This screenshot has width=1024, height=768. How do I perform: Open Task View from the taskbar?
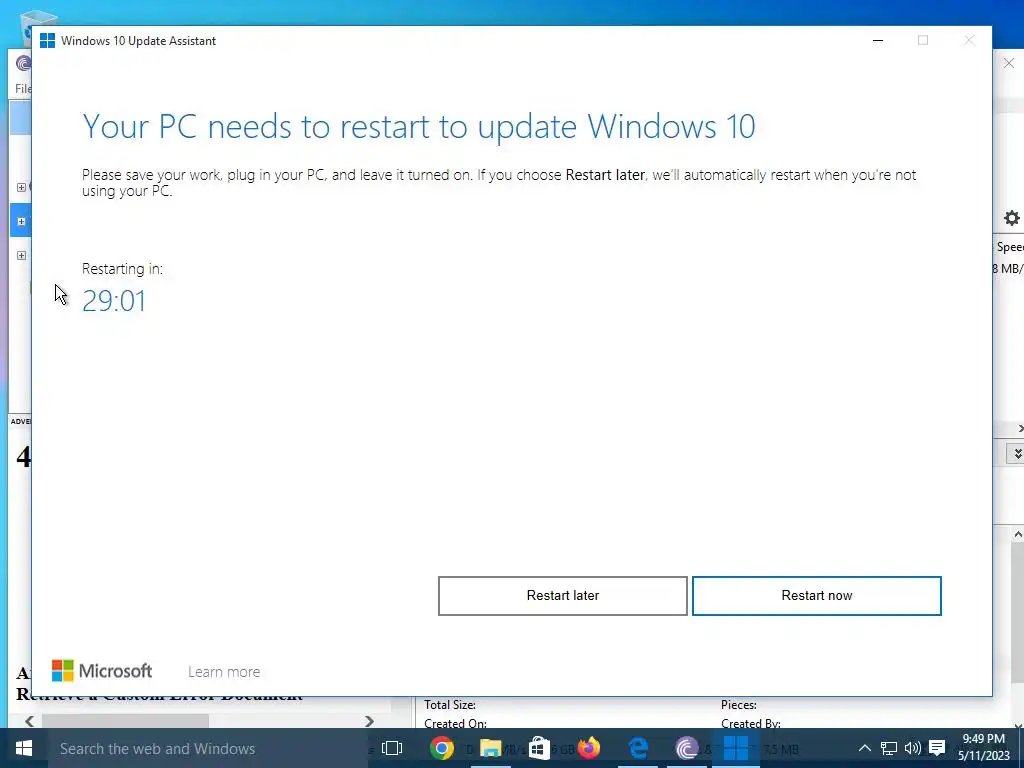point(392,748)
